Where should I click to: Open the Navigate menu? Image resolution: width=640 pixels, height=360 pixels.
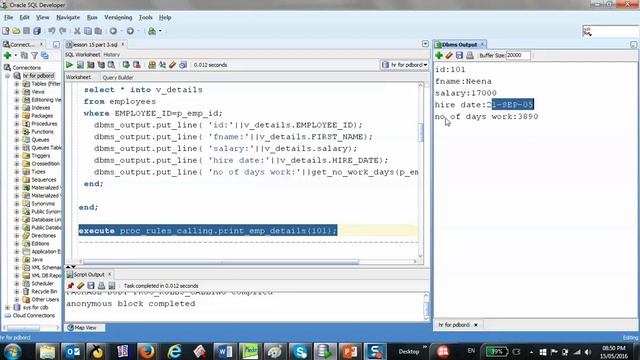pos(68,18)
